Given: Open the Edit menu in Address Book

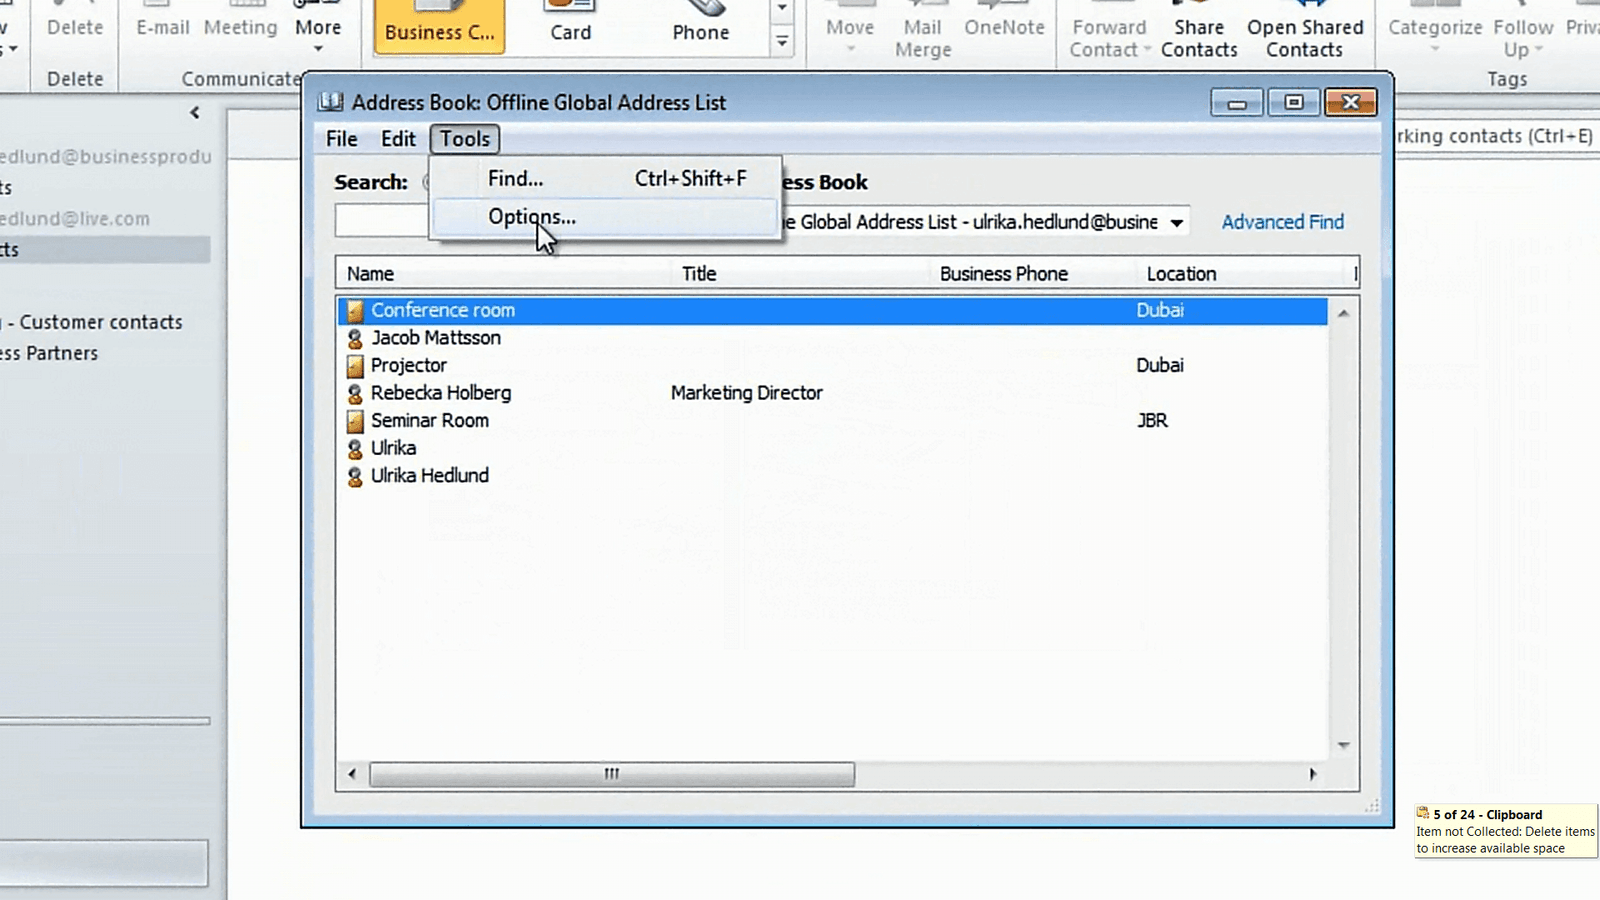Looking at the screenshot, I should click(x=398, y=139).
